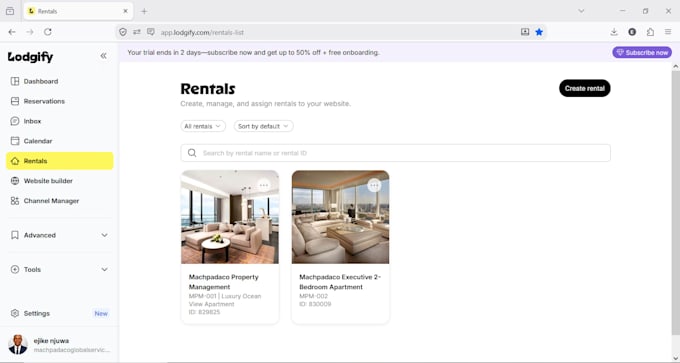Click the Advanced bookmark icon

[15, 235]
